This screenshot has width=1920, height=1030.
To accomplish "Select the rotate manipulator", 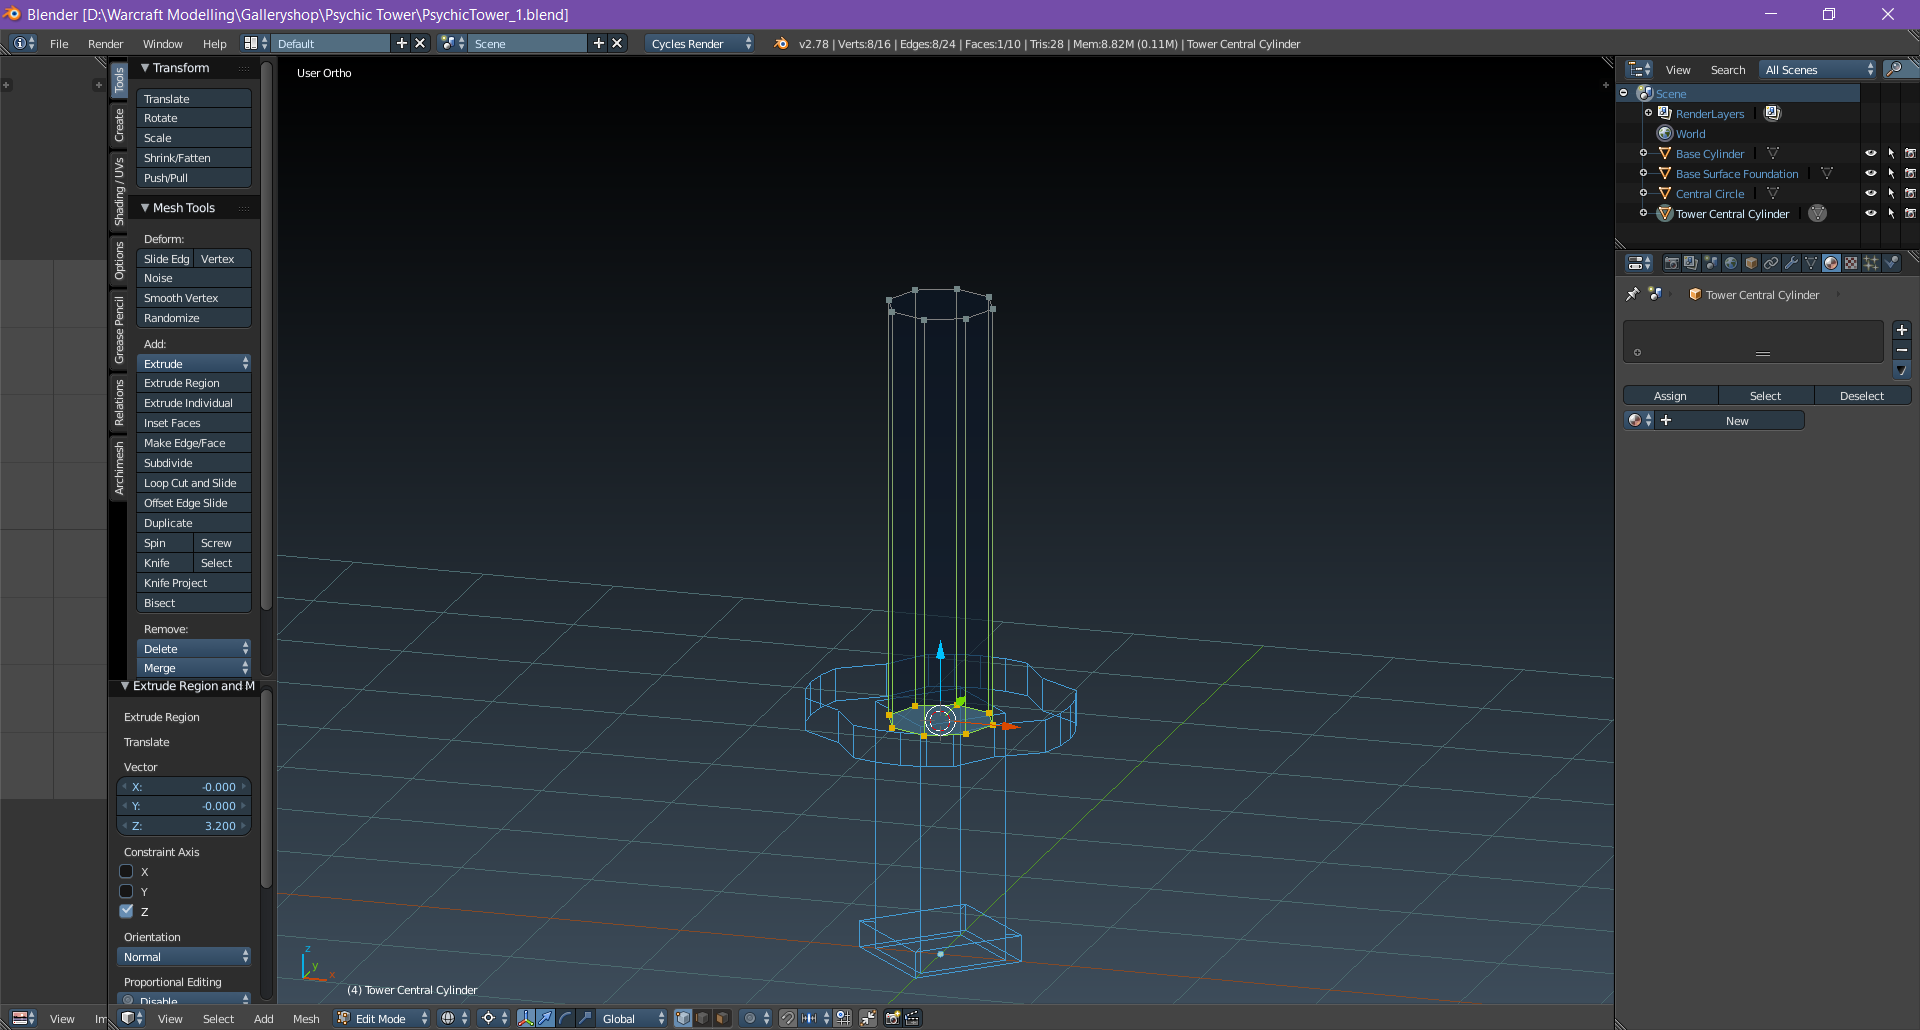I will [x=566, y=1018].
